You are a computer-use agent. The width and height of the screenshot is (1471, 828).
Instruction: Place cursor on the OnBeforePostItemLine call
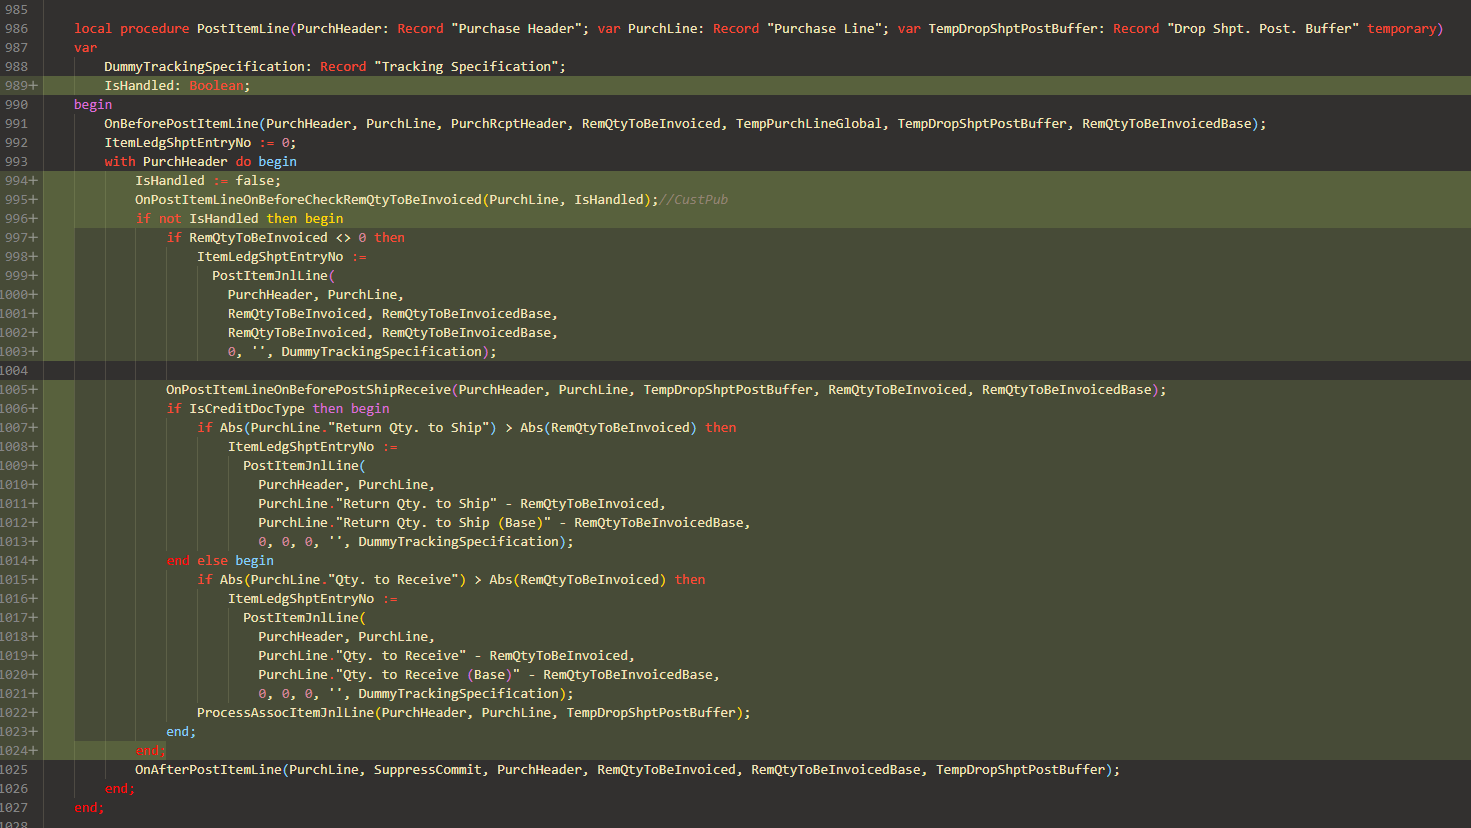(180, 123)
